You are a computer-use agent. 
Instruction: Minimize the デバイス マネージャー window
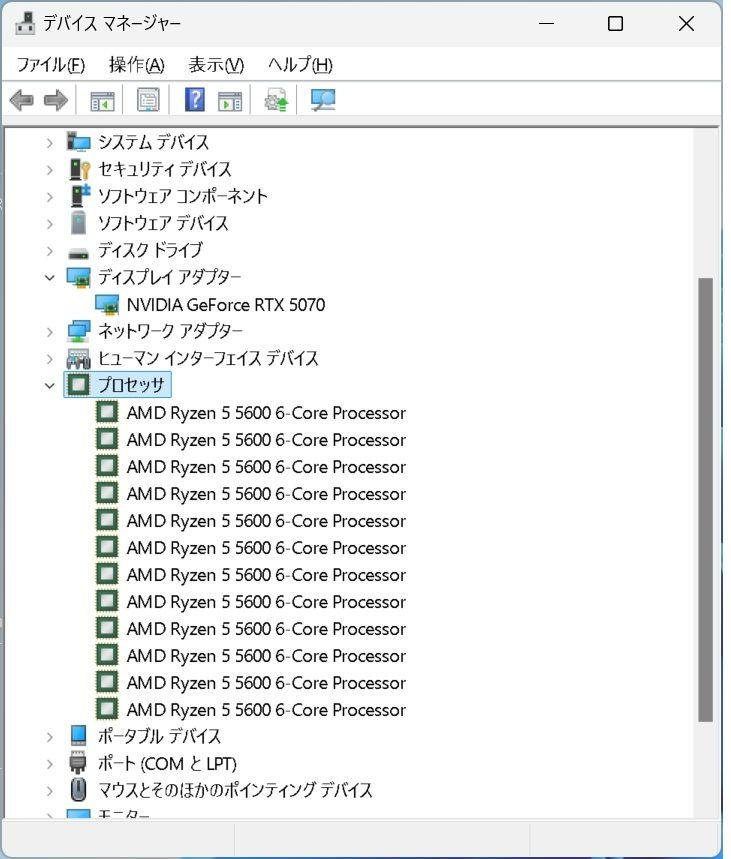(546, 24)
